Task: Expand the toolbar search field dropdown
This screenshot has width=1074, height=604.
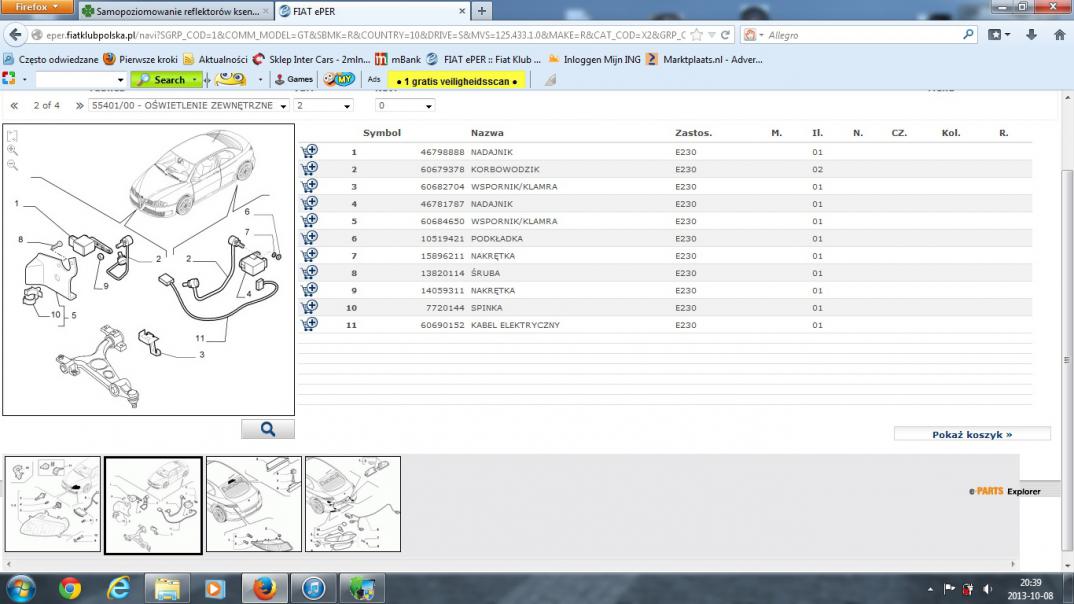Action: (x=121, y=79)
